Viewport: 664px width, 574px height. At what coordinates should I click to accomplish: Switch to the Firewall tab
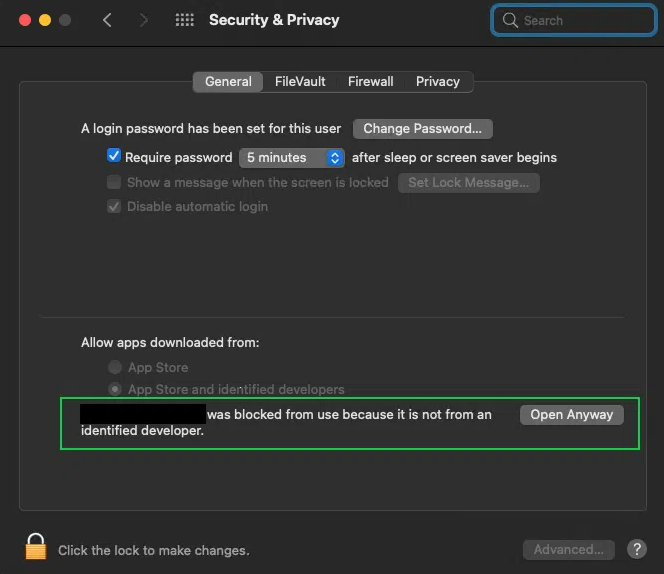(370, 81)
